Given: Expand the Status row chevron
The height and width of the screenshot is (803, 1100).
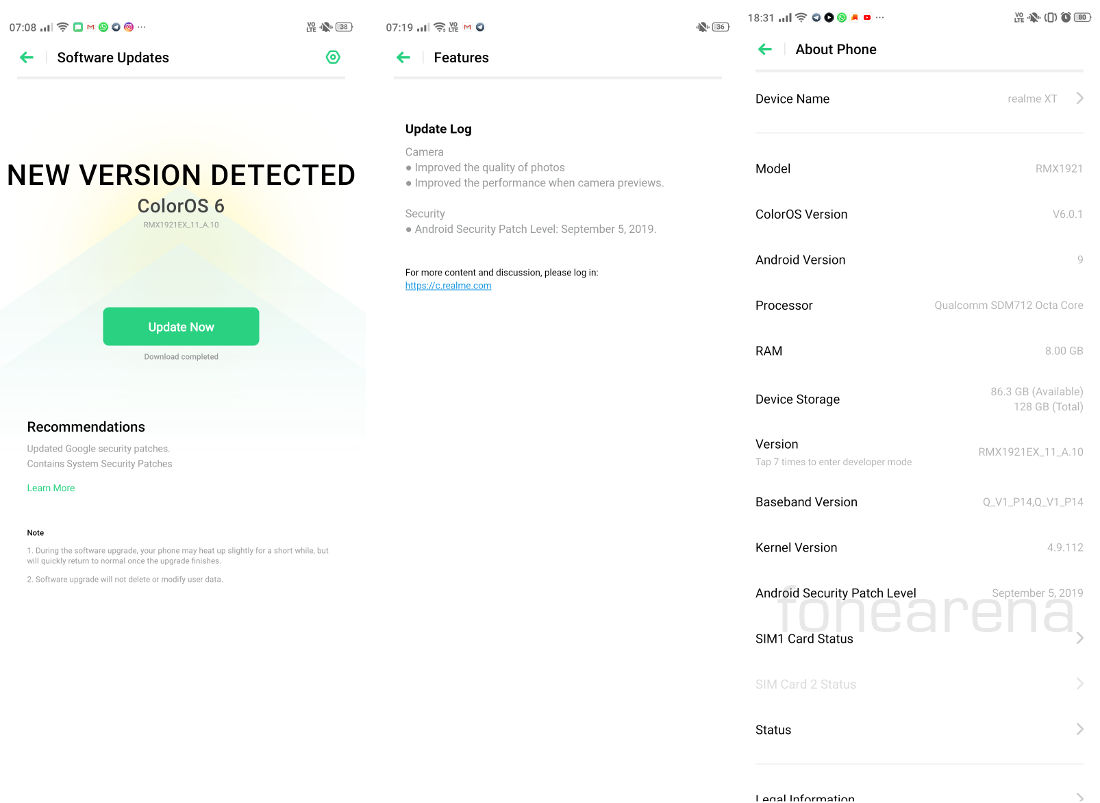Looking at the screenshot, I should coord(1079,730).
